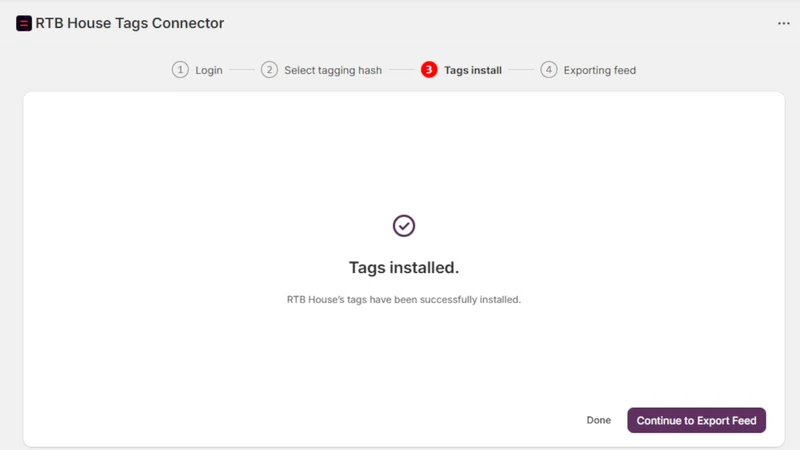Image resolution: width=800 pixels, height=450 pixels.
Task: Click the step 1 circle icon
Action: click(x=180, y=70)
